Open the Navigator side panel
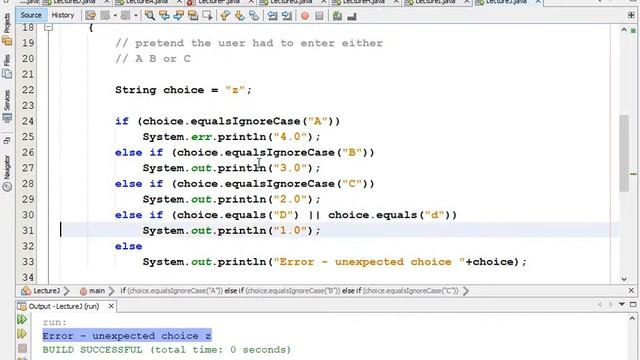640x360 pixels. pos(7,173)
